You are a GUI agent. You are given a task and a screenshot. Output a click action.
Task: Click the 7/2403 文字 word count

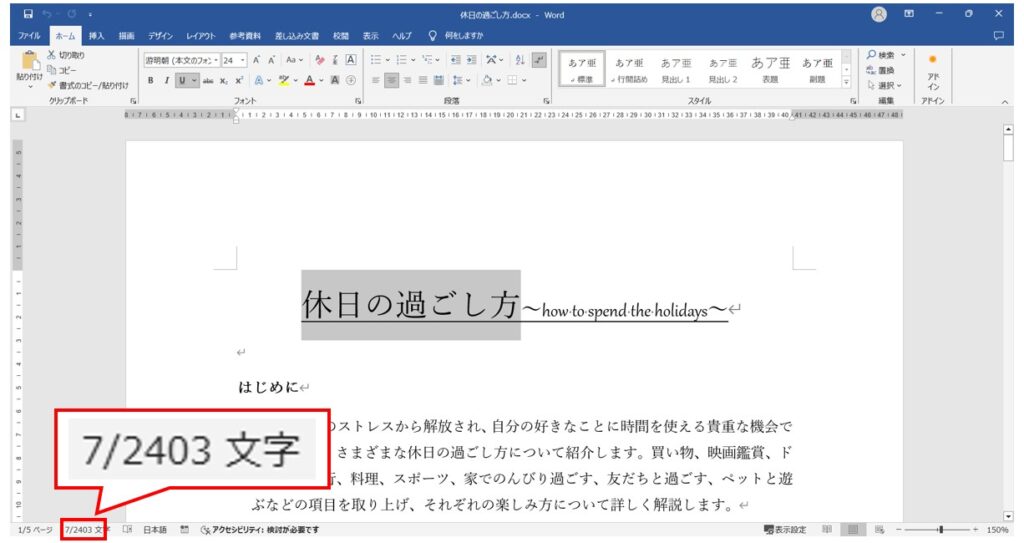point(85,530)
